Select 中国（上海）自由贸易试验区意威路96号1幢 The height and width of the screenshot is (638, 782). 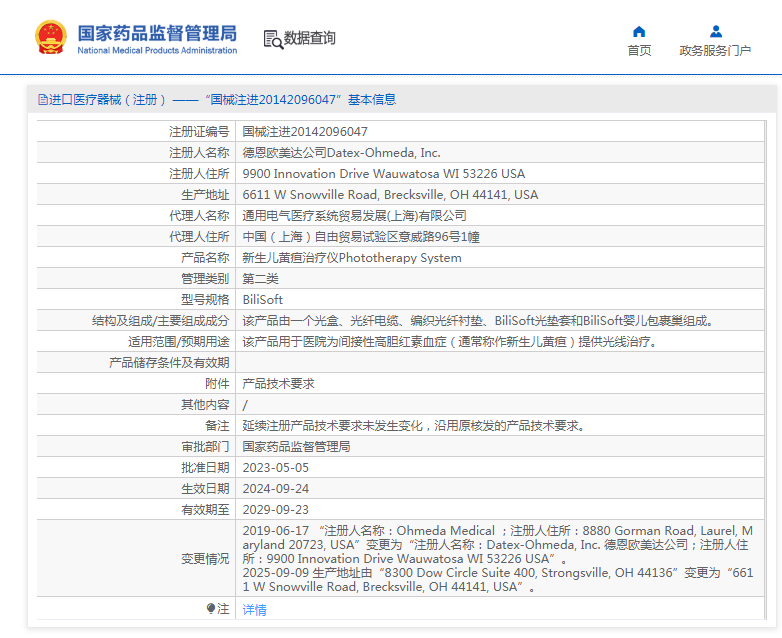pyautogui.click(x=361, y=236)
